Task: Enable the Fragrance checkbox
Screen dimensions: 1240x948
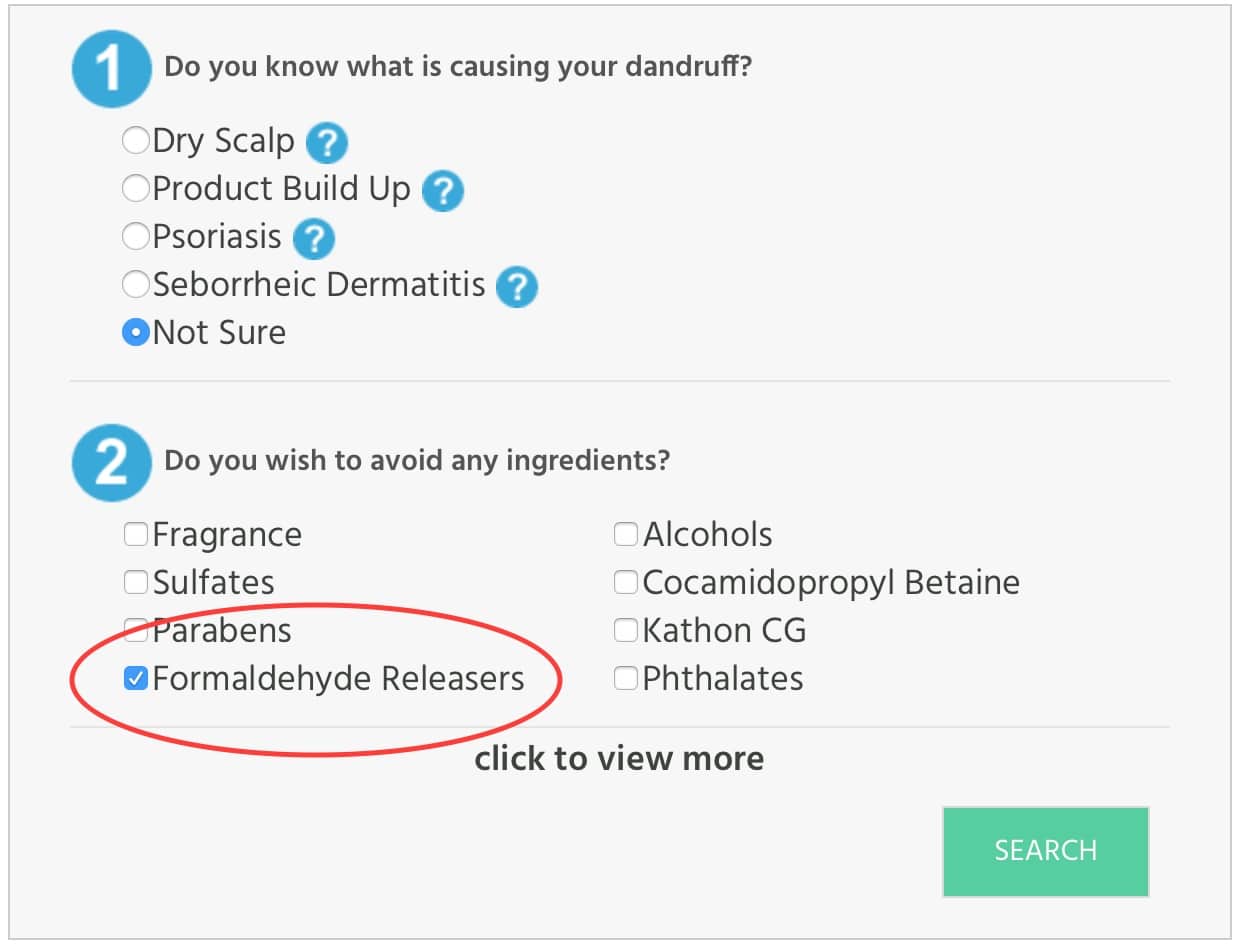Action: tap(135, 534)
